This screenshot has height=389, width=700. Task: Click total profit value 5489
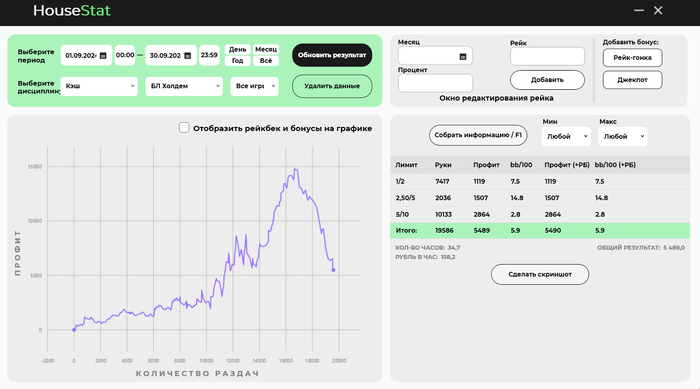click(482, 230)
